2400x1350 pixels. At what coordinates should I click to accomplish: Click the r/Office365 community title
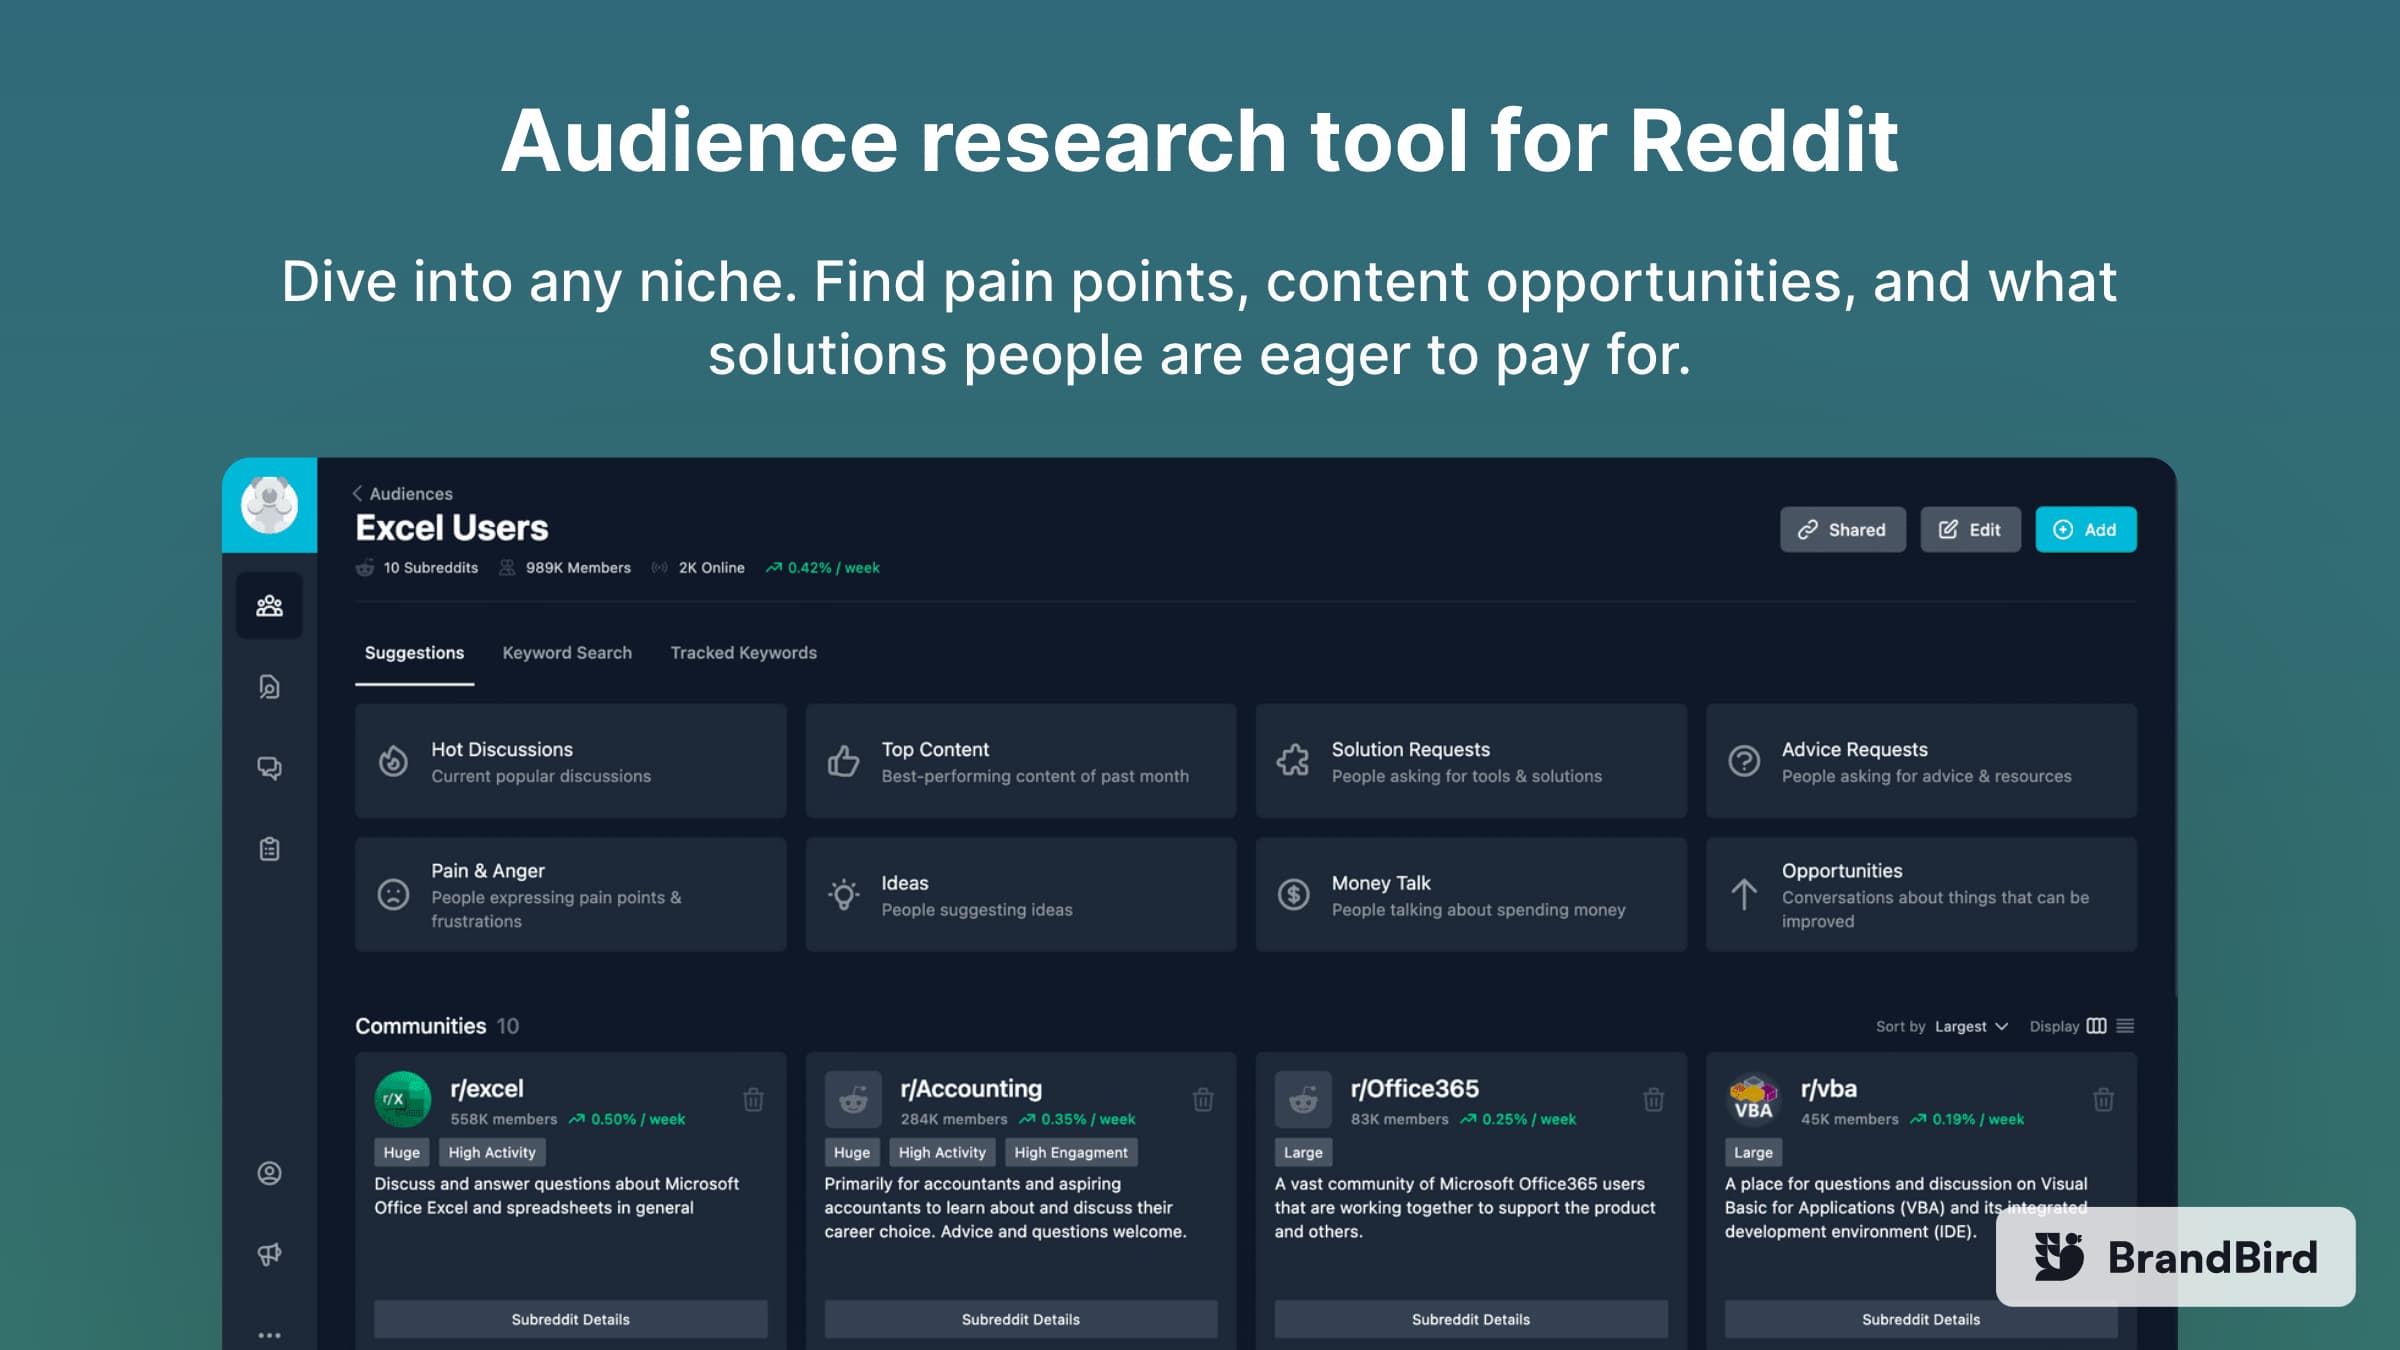pos(1414,1088)
